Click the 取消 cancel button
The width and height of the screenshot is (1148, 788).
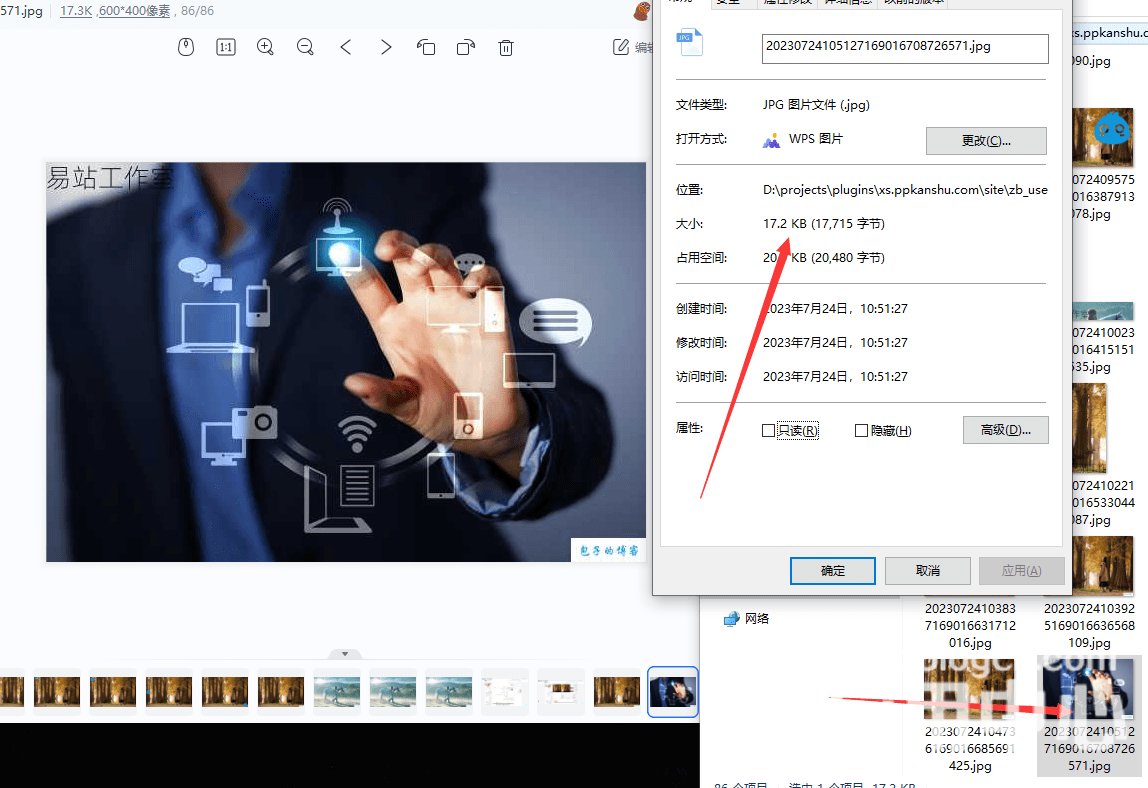click(x=928, y=570)
